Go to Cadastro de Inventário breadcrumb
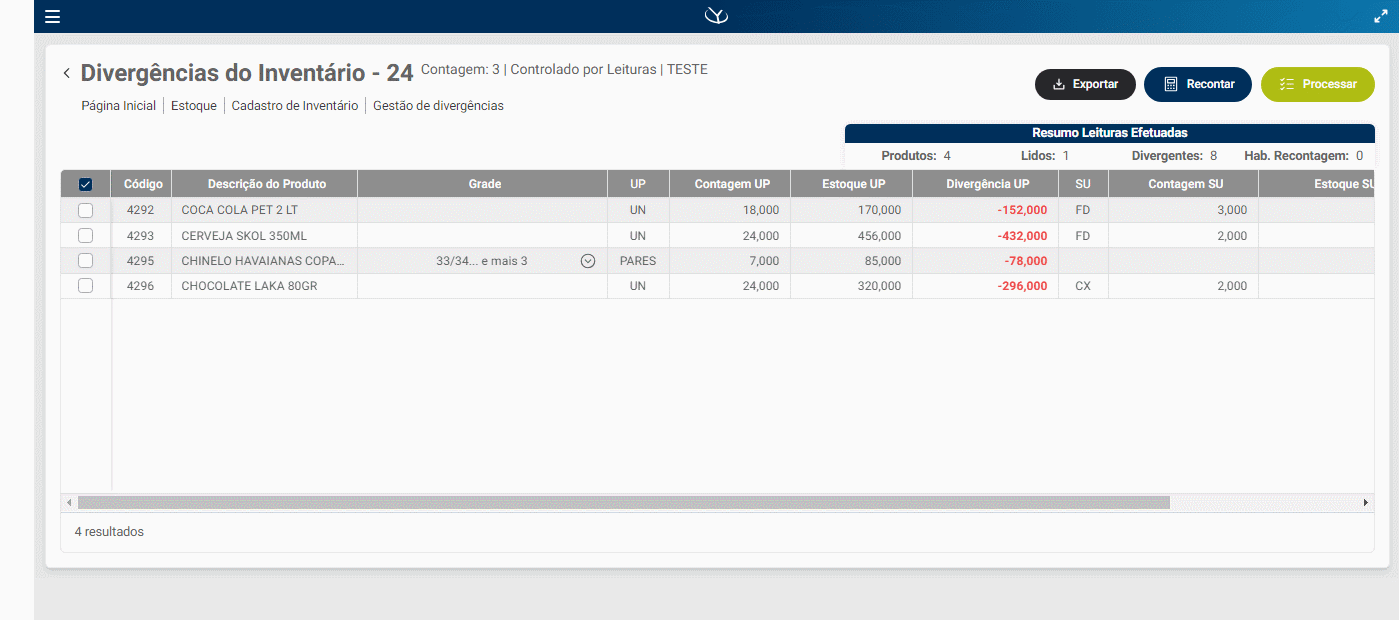This screenshot has height=620, width=1399. tap(294, 105)
